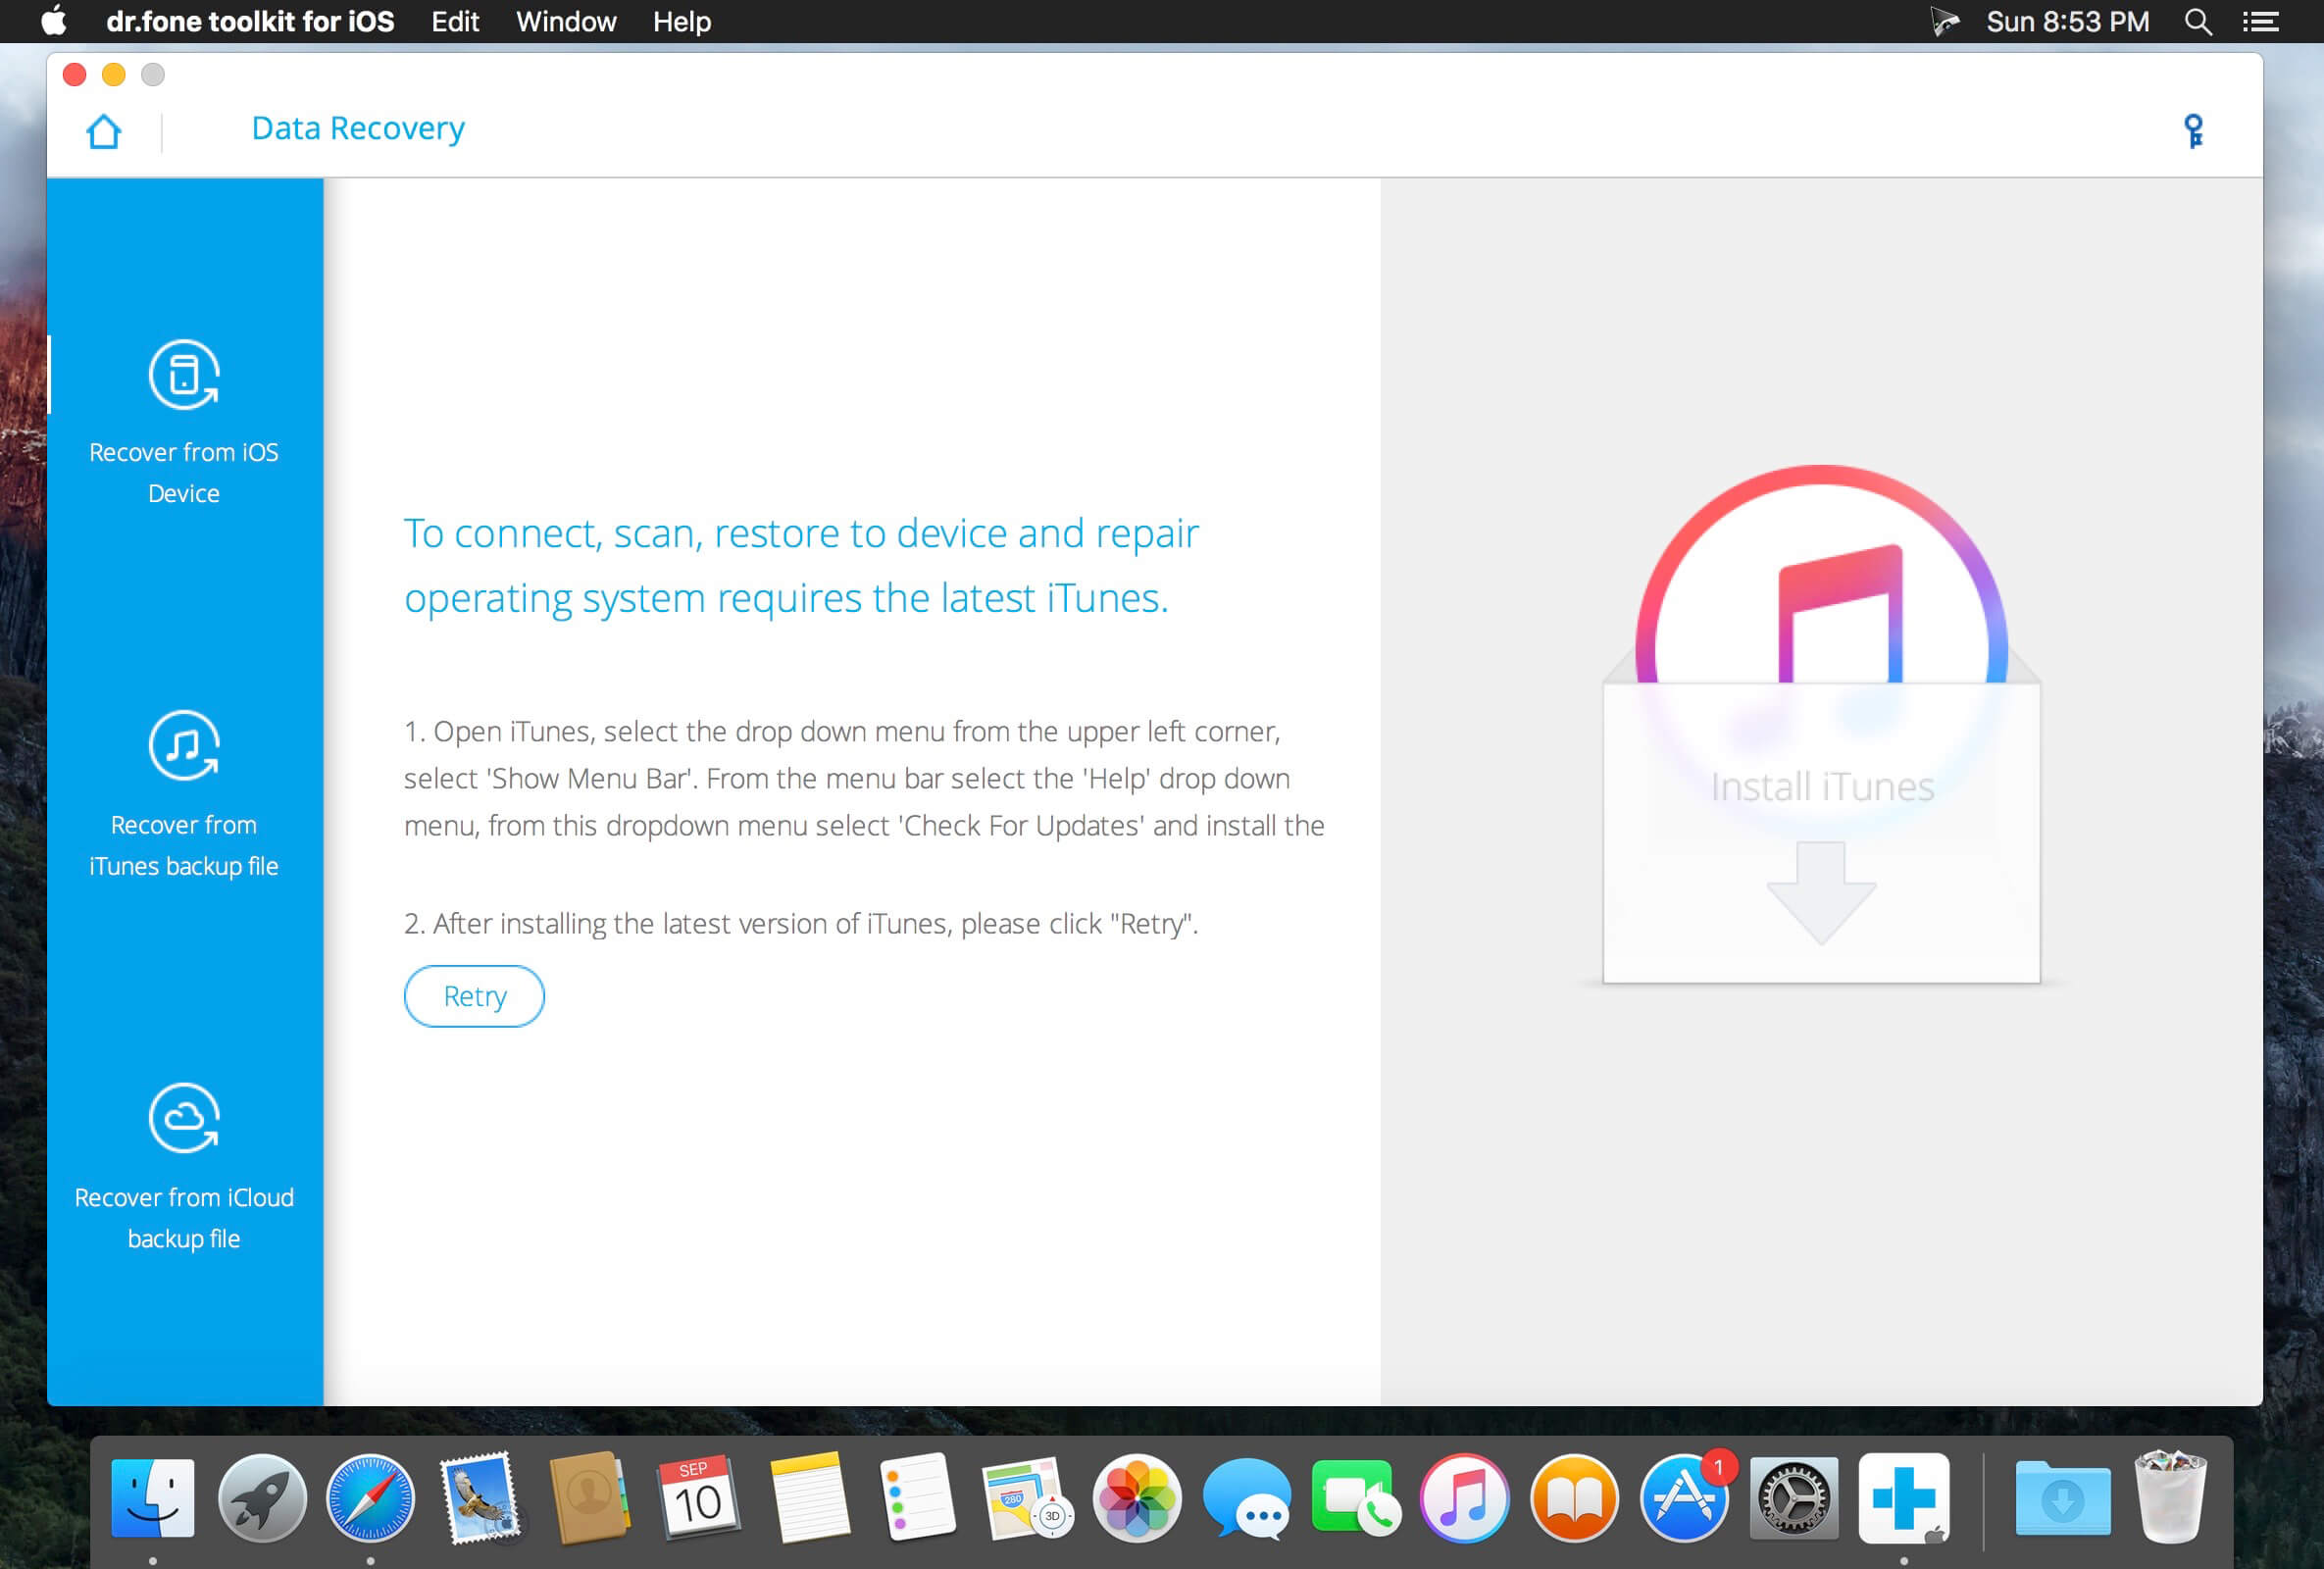Minimize the dr.fone window
The width and height of the screenshot is (2324, 1569).
[114, 75]
